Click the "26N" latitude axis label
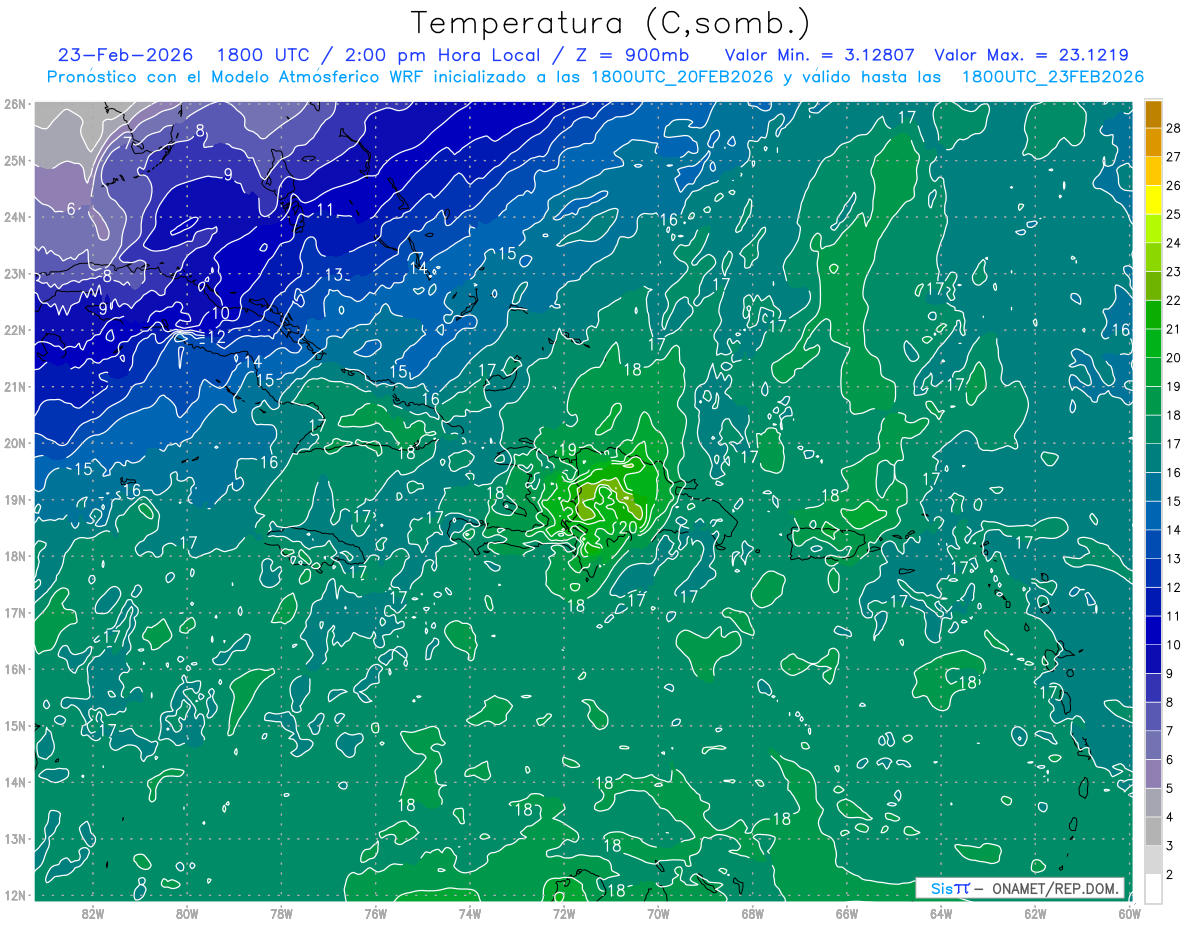This screenshot has width=1200, height=927. tap(15, 104)
